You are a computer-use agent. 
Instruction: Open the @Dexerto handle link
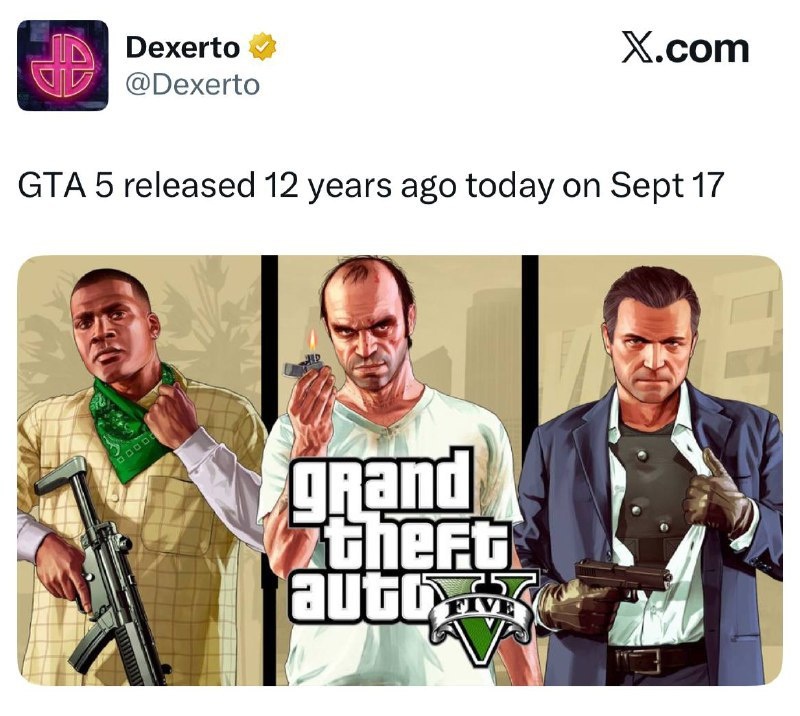[x=192, y=85]
